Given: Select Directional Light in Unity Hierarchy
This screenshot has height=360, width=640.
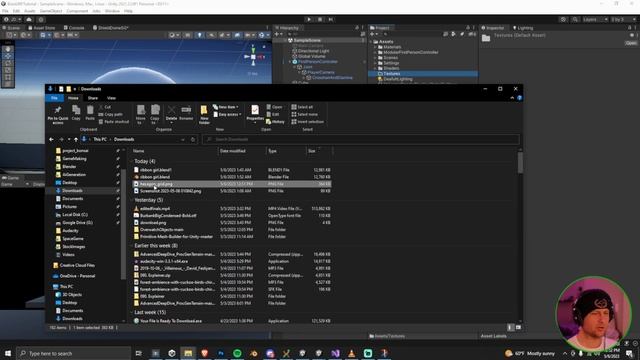Looking at the screenshot, I should pyautogui.click(x=313, y=51).
